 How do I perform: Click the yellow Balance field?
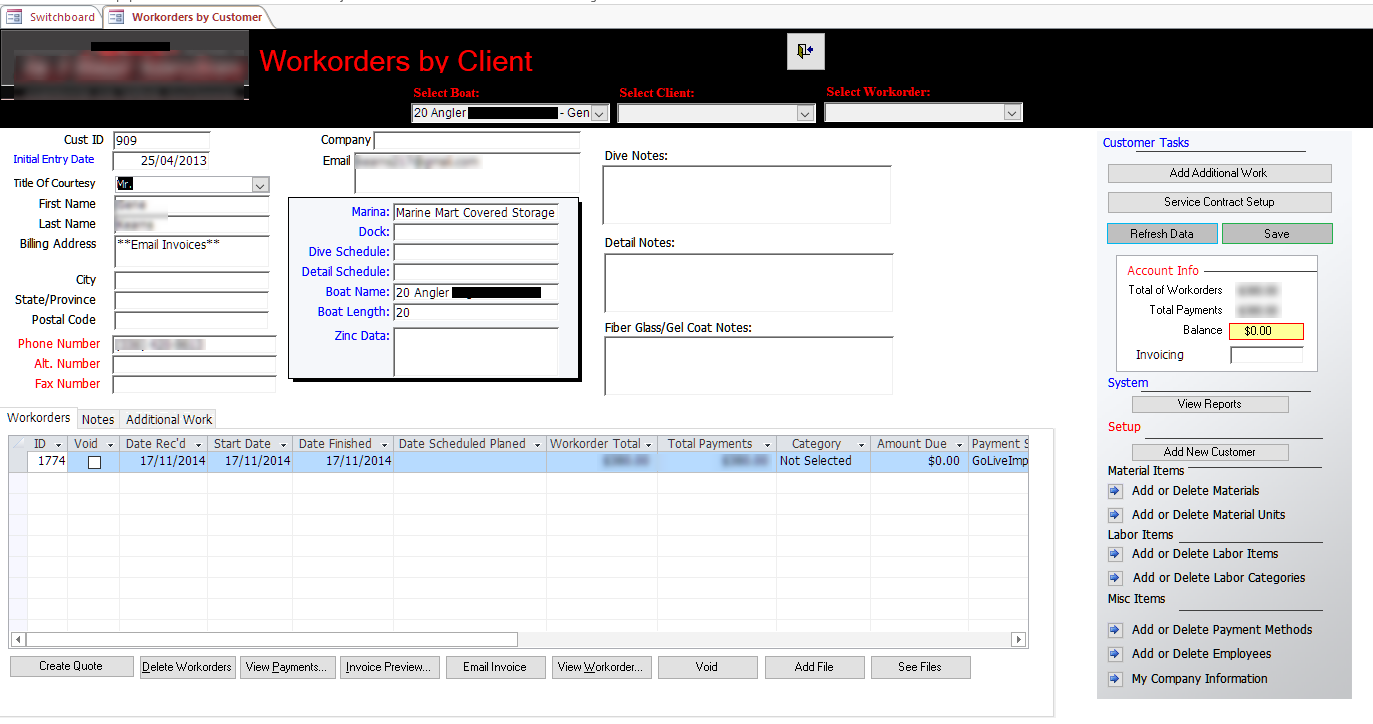click(x=1266, y=331)
